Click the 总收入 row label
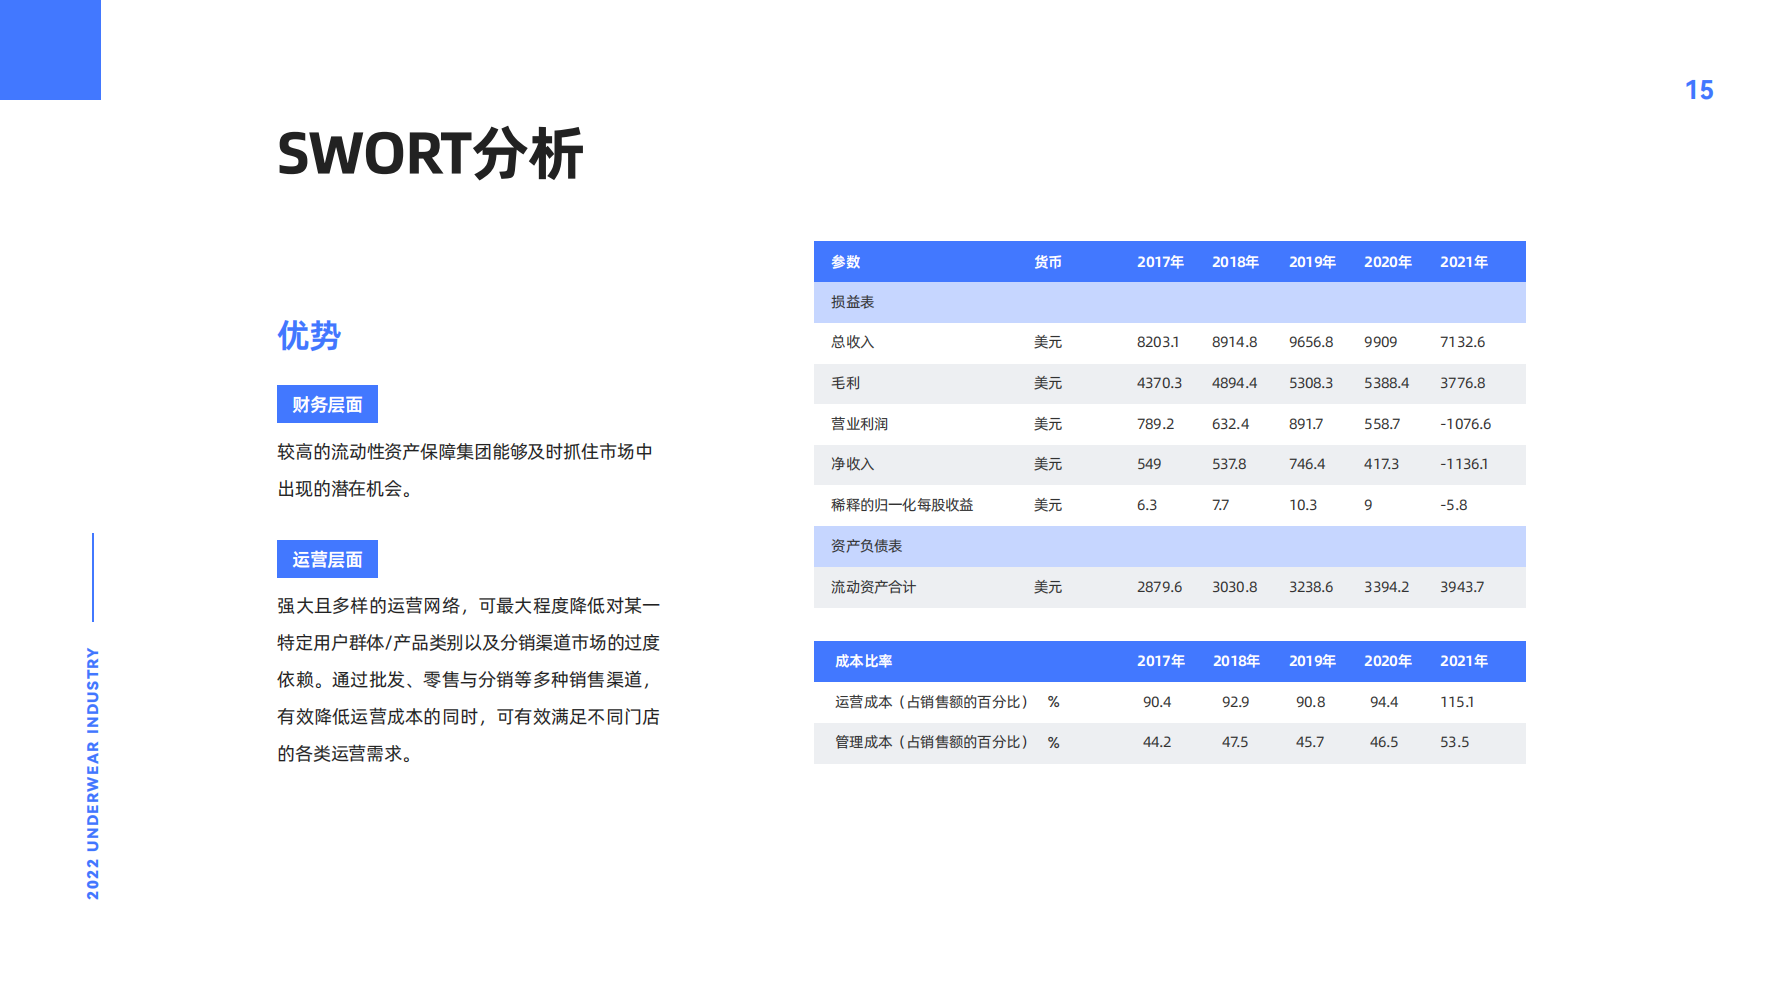 (x=852, y=342)
